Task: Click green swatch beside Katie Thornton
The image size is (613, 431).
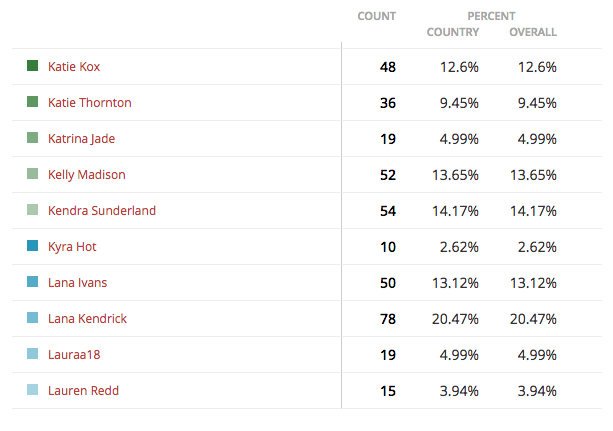Action: (32, 102)
